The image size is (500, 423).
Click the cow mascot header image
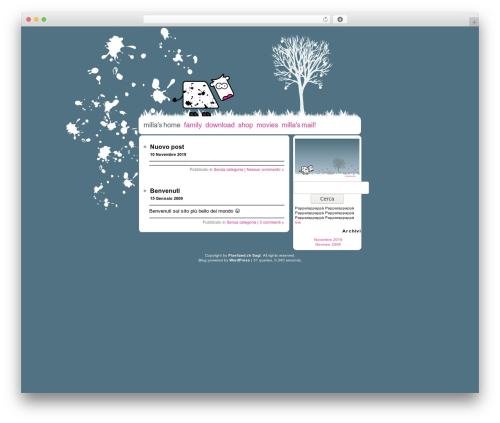point(203,96)
